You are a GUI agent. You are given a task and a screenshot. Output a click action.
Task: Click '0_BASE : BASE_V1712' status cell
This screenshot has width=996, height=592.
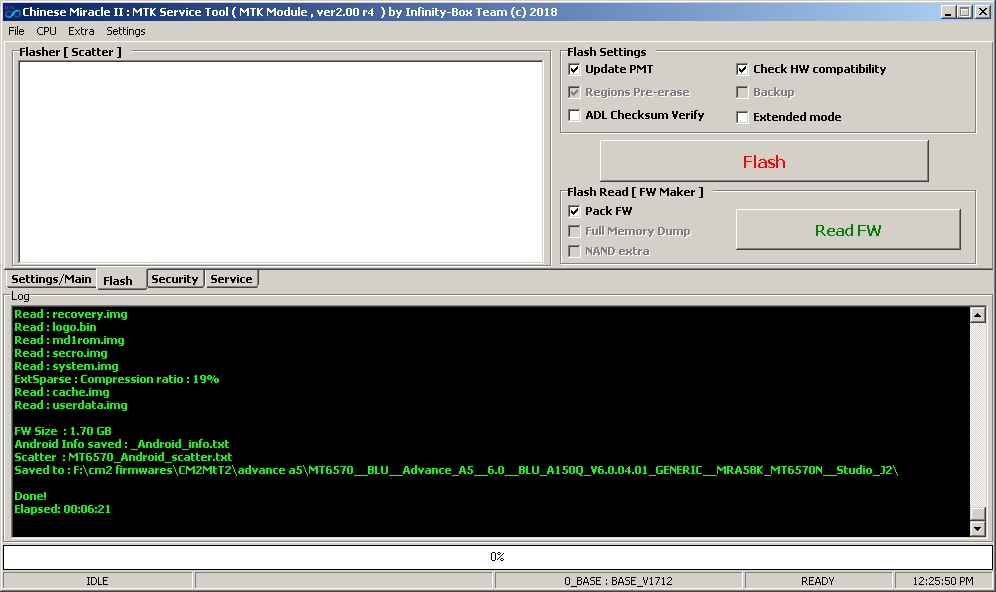618,581
